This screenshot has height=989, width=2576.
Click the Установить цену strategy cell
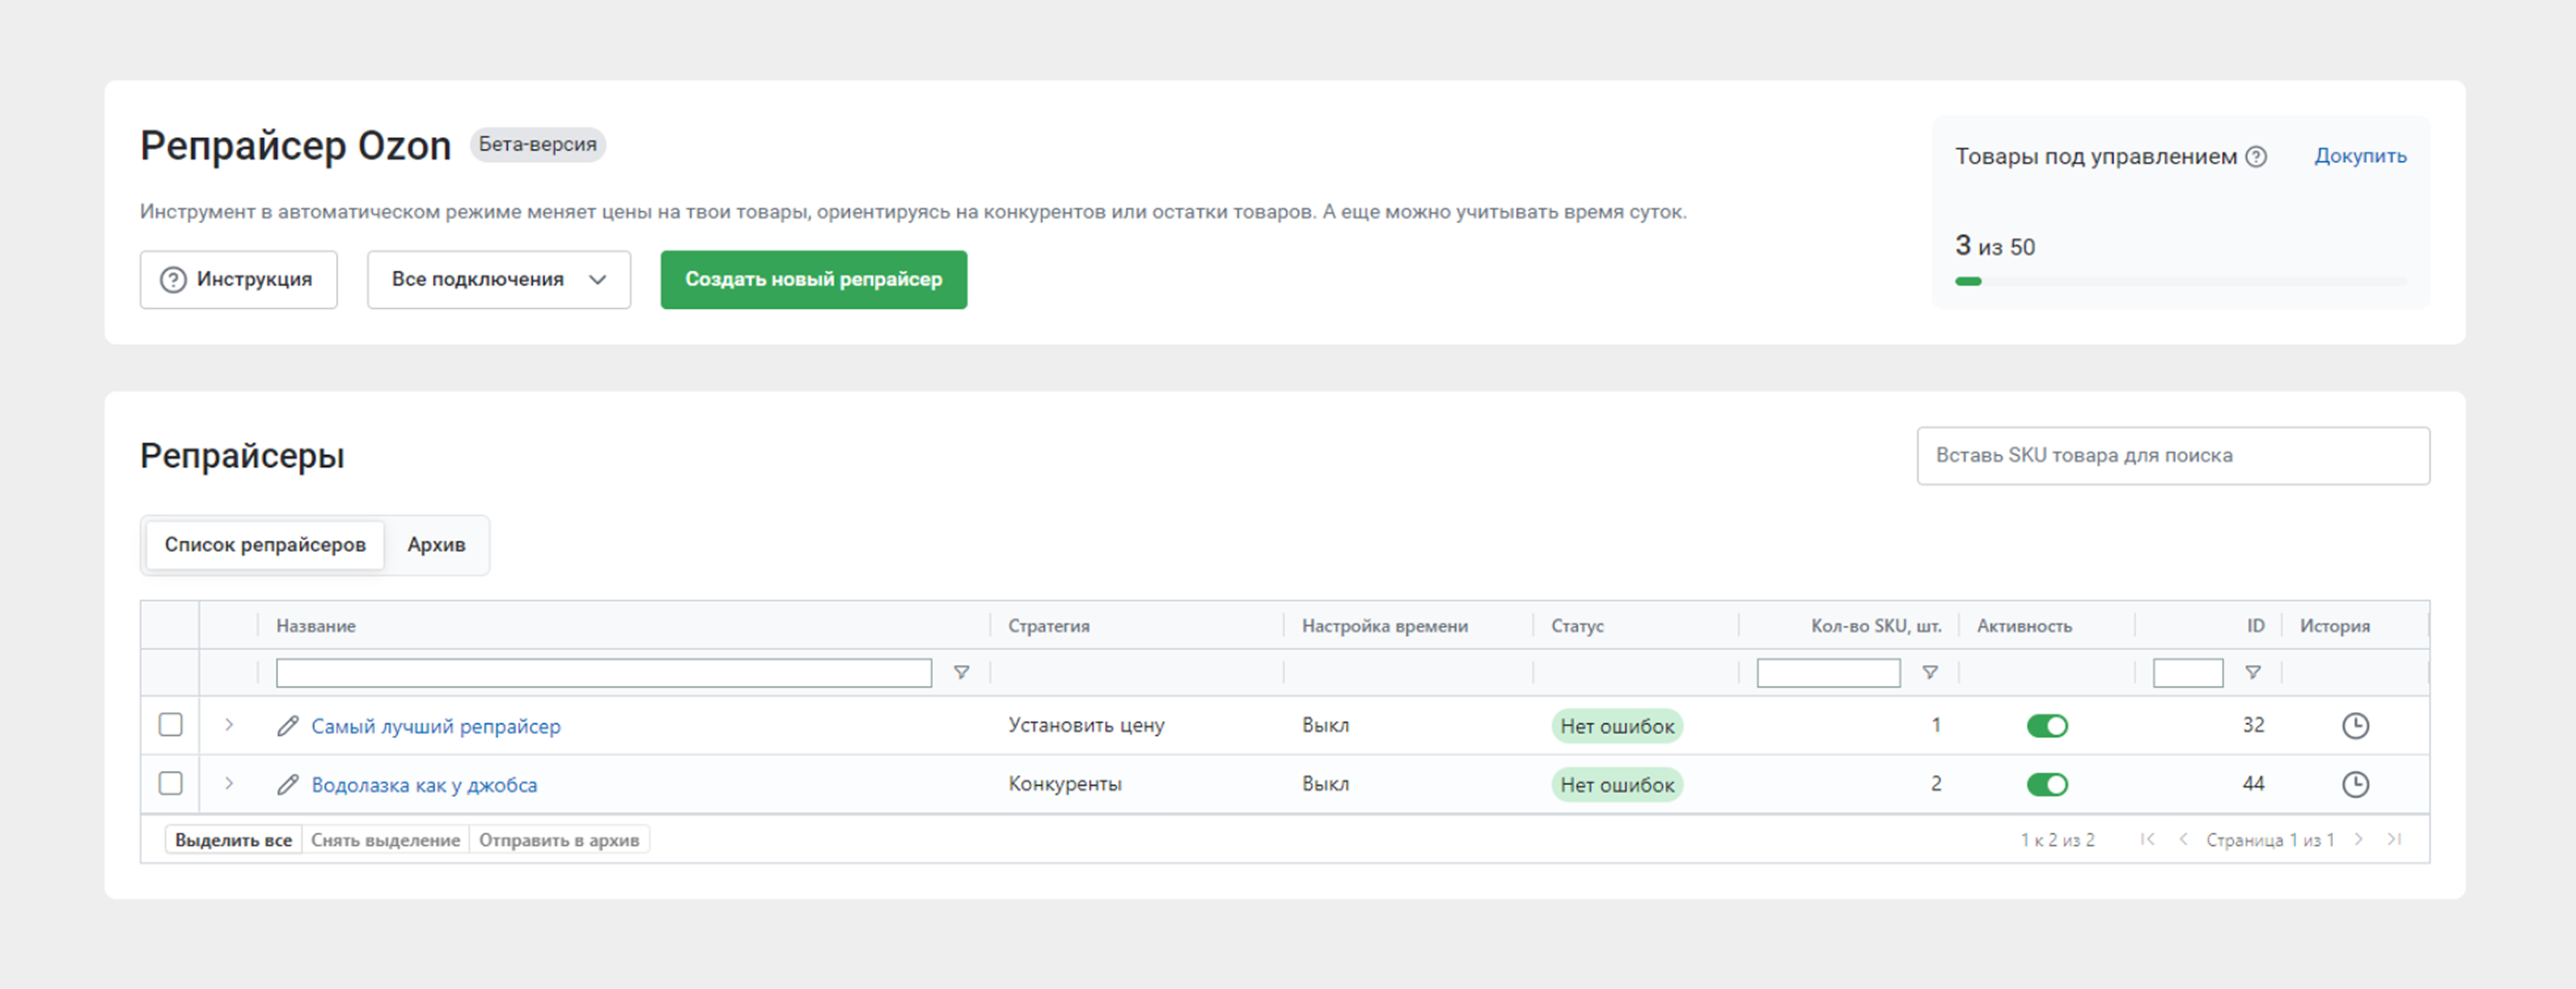[x=1086, y=725]
